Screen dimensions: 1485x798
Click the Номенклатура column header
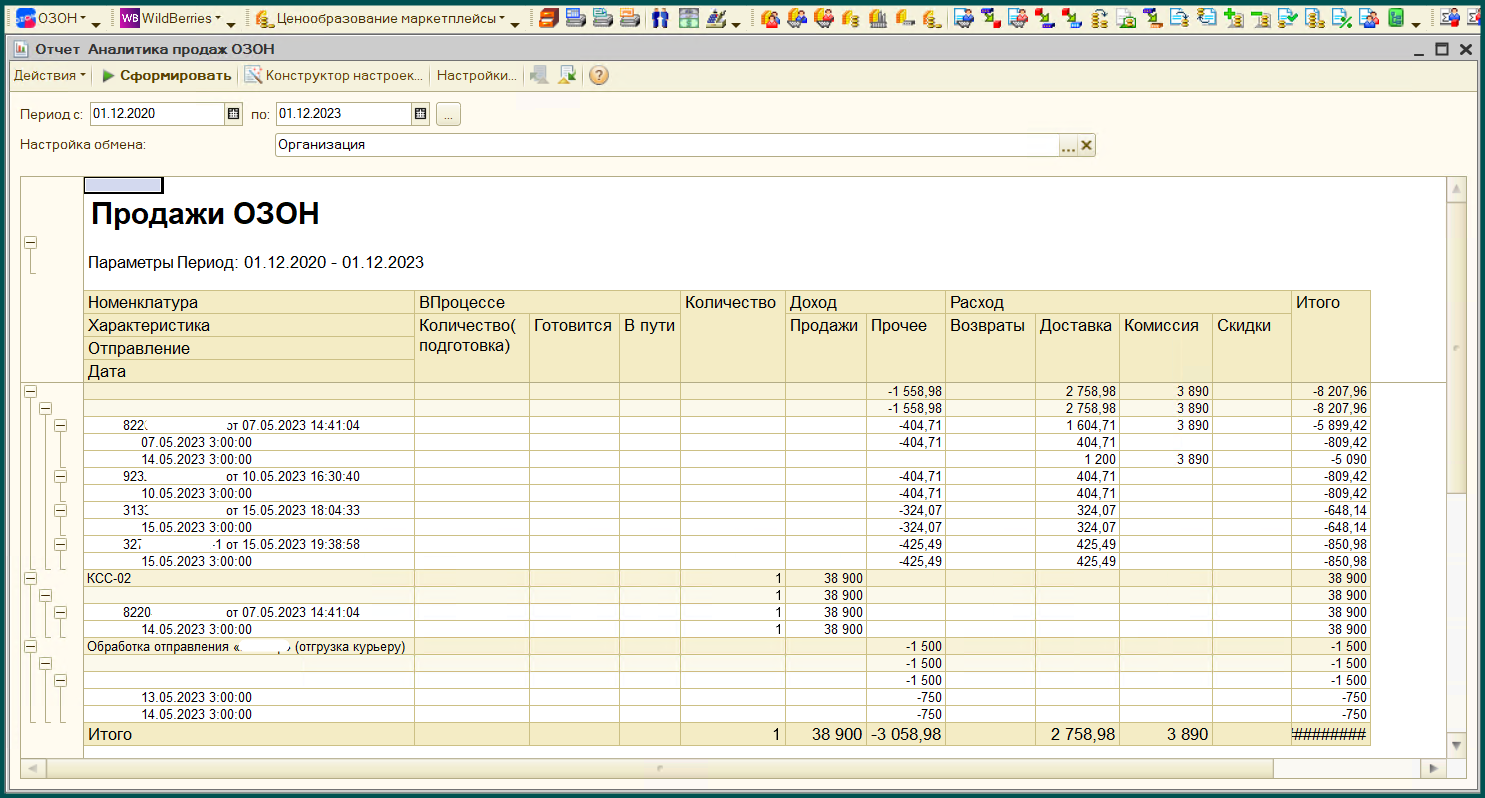coord(249,302)
